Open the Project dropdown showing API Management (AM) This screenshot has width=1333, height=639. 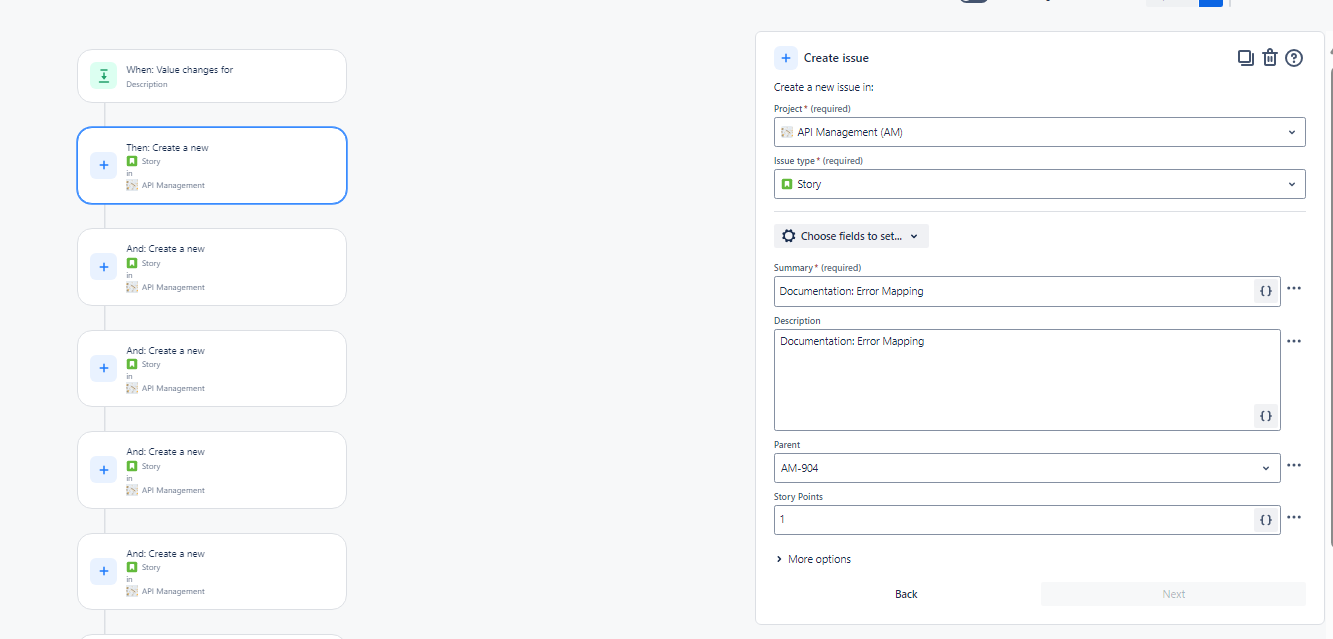click(x=1040, y=132)
